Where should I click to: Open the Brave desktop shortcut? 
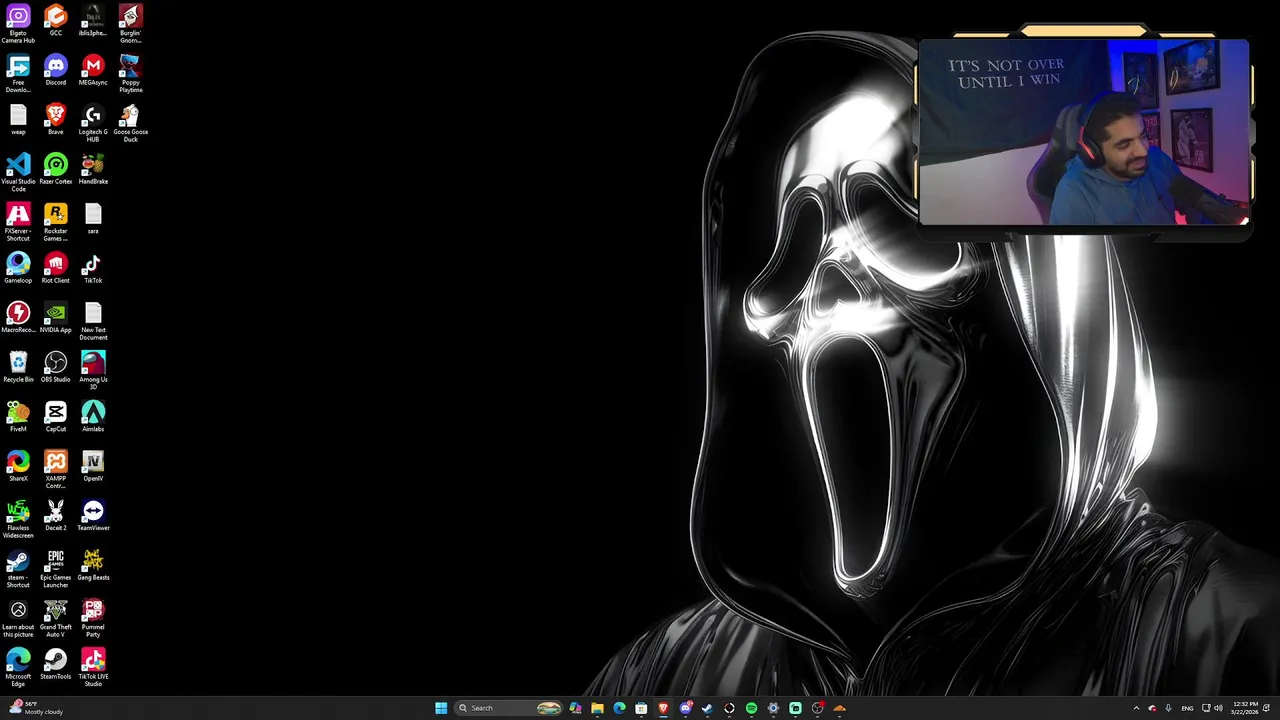click(56, 120)
